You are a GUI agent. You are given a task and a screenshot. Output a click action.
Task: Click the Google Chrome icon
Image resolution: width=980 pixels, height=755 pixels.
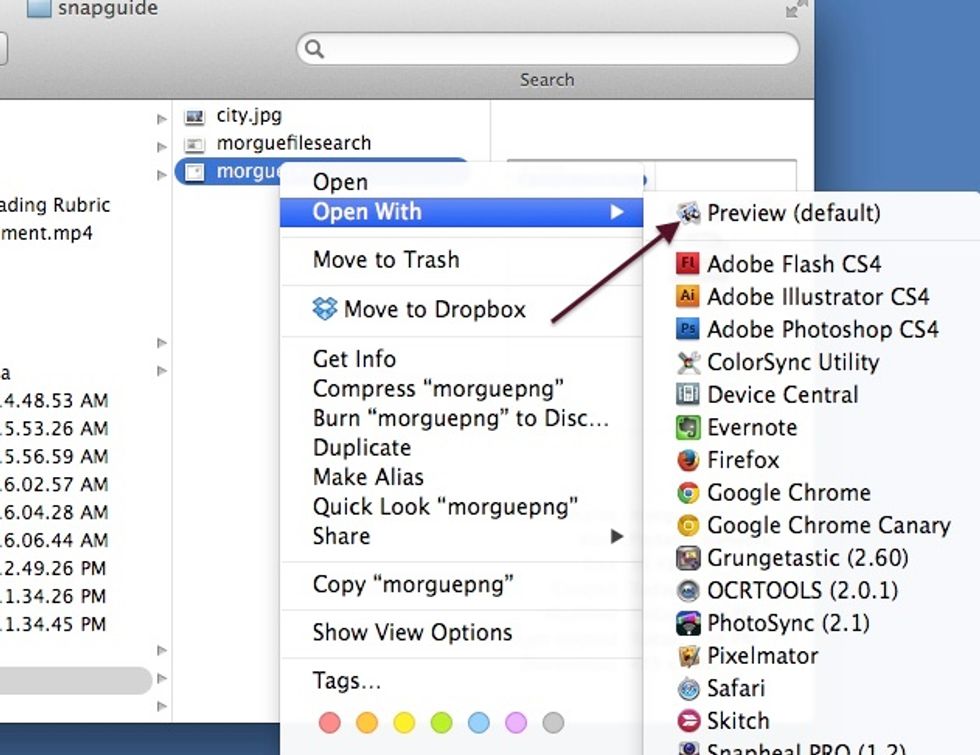(x=688, y=492)
